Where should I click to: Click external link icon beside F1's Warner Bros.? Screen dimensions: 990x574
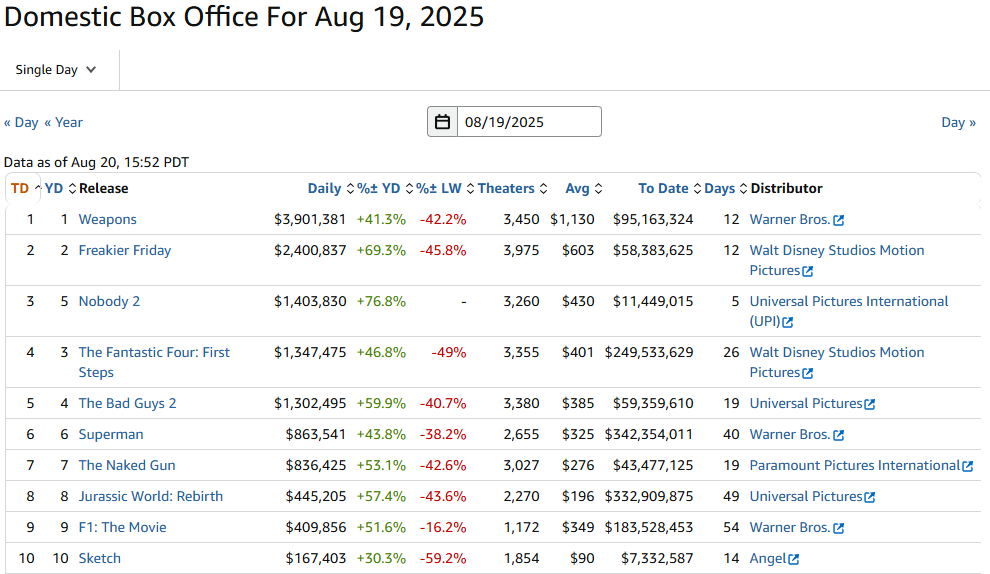tap(838, 529)
